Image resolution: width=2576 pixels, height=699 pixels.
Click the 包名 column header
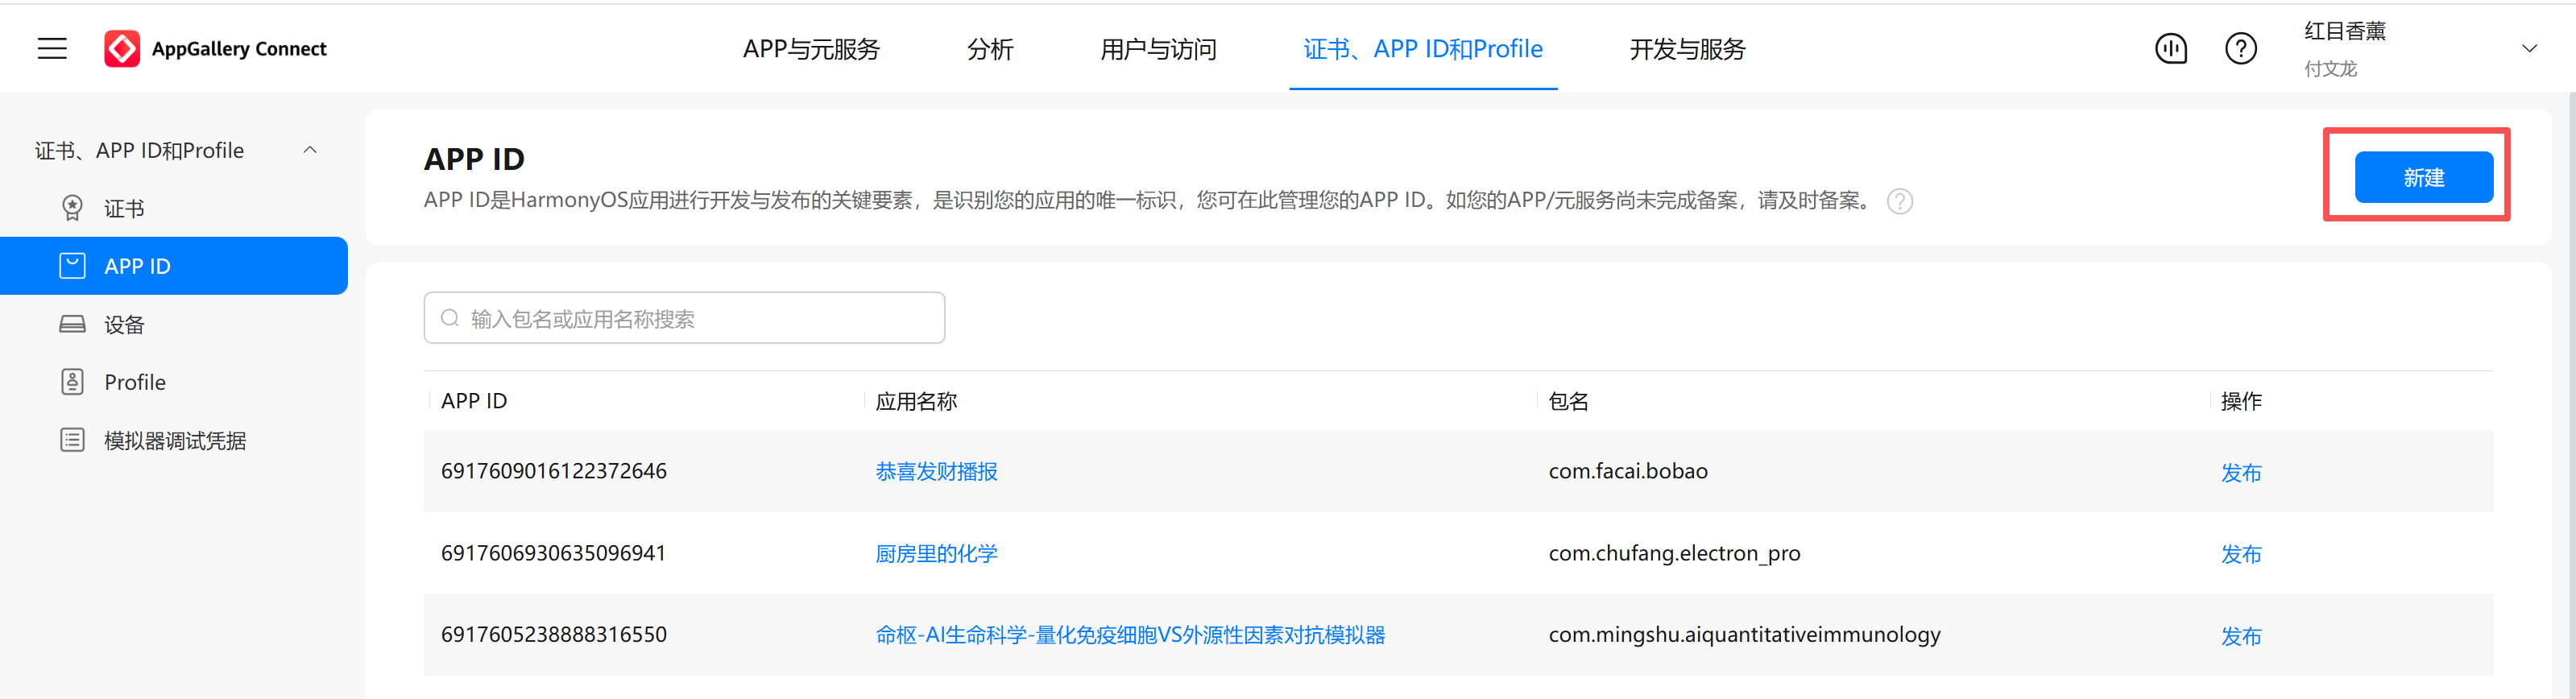pos(1568,401)
